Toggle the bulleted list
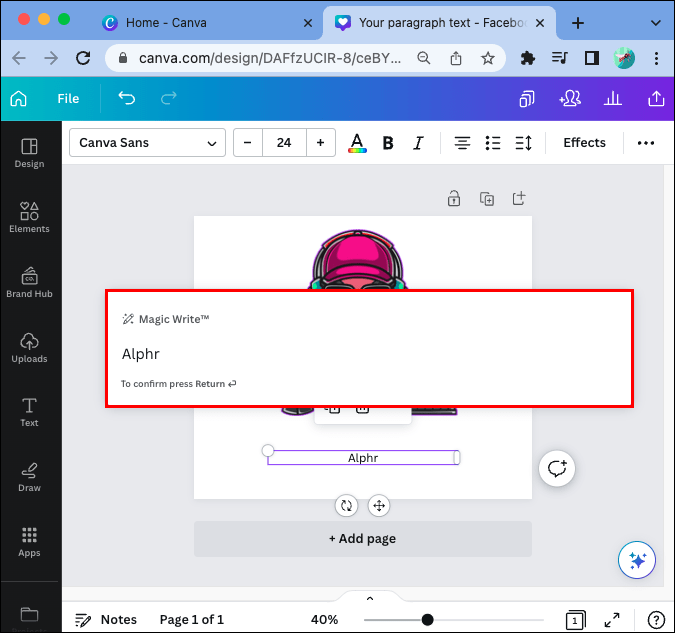 [x=493, y=143]
